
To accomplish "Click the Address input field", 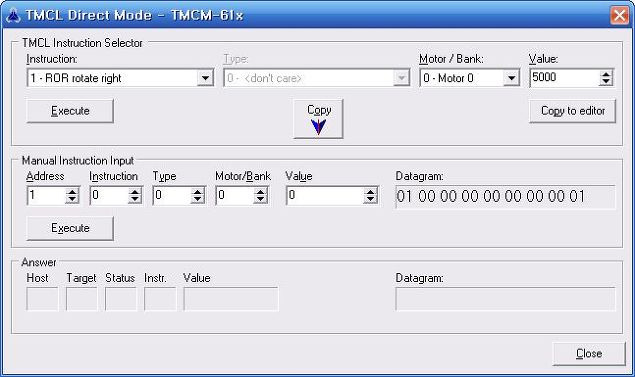I will 46,196.
